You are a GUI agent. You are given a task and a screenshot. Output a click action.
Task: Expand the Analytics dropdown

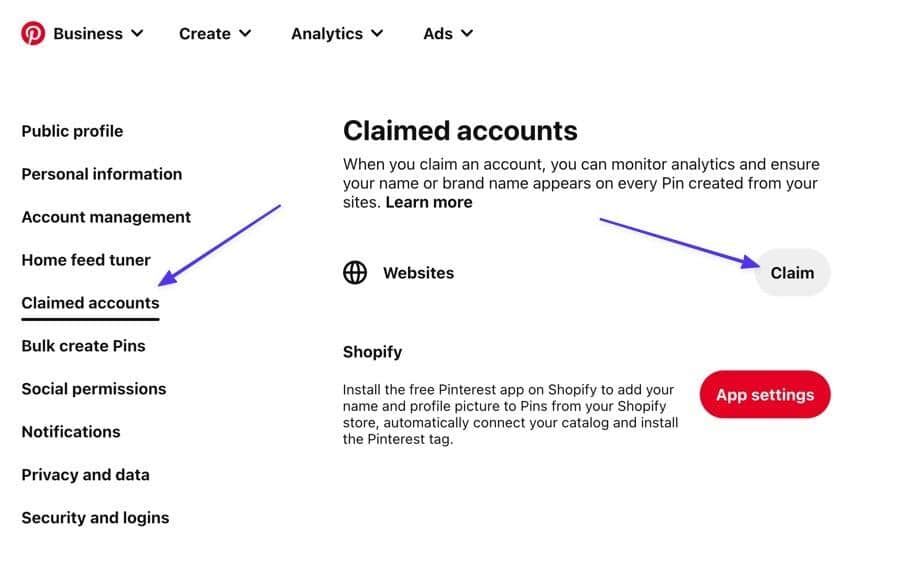point(337,33)
